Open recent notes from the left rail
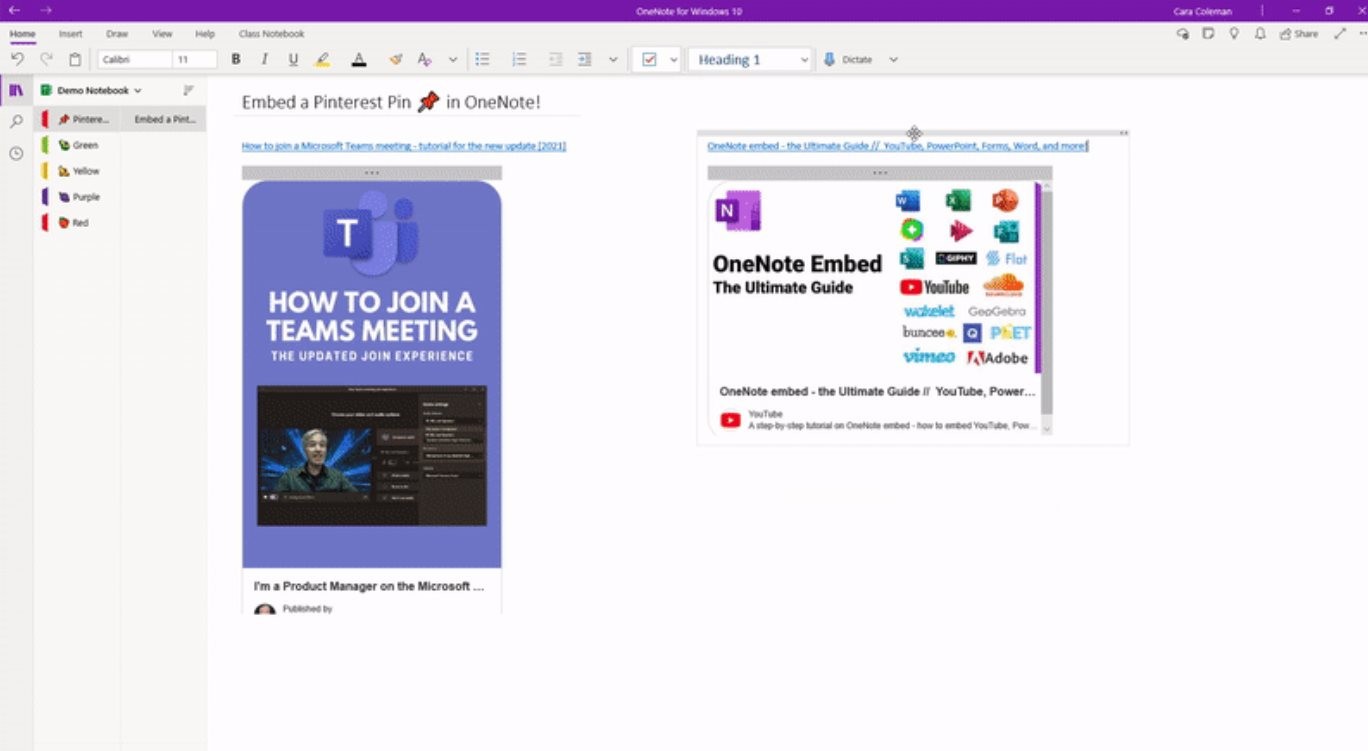Image resolution: width=1368 pixels, height=751 pixels. tap(16, 154)
